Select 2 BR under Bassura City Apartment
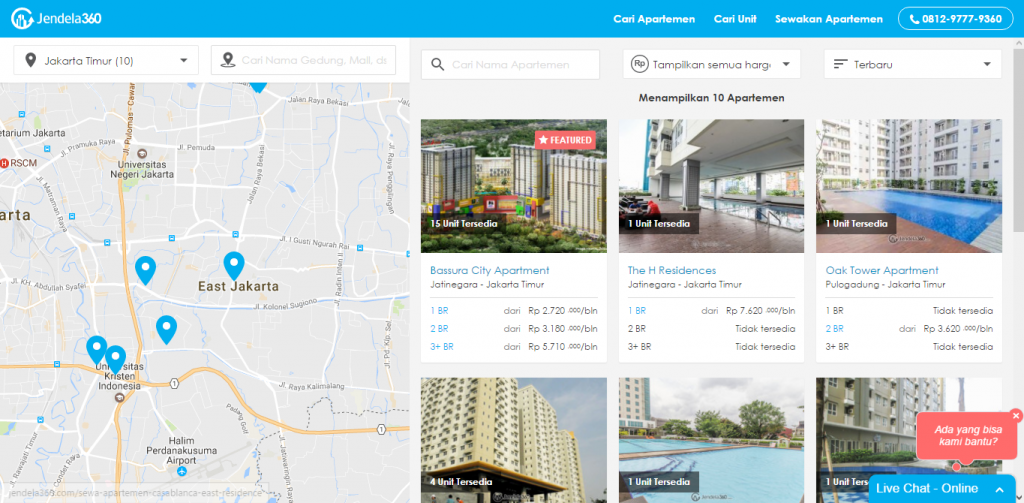Screen dimensions: 1024x503 pos(439,329)
